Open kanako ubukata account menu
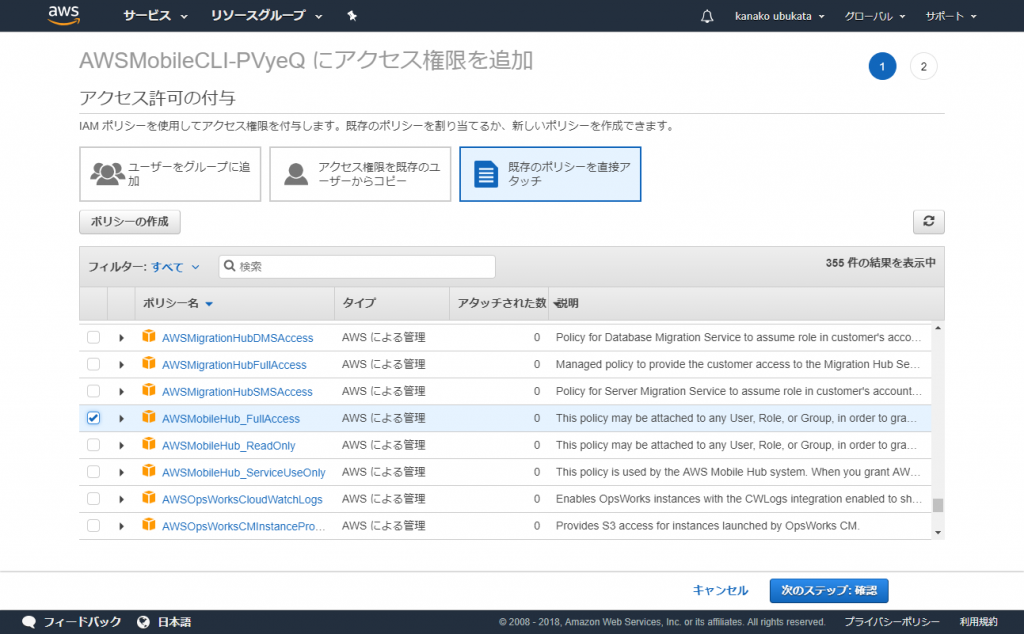 [779, 16]
